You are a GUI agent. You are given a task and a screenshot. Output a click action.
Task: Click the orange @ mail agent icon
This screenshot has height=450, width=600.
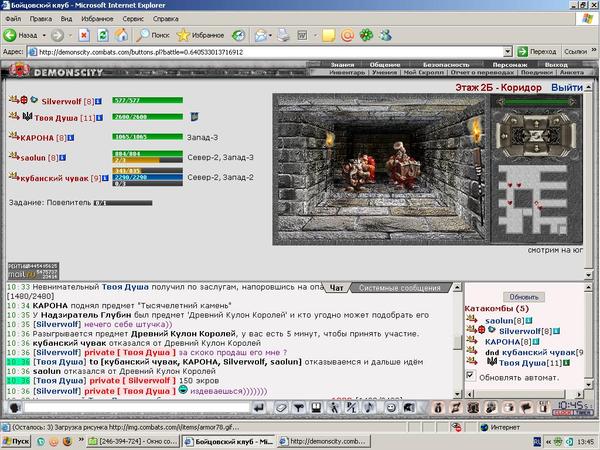pos(347,35)
